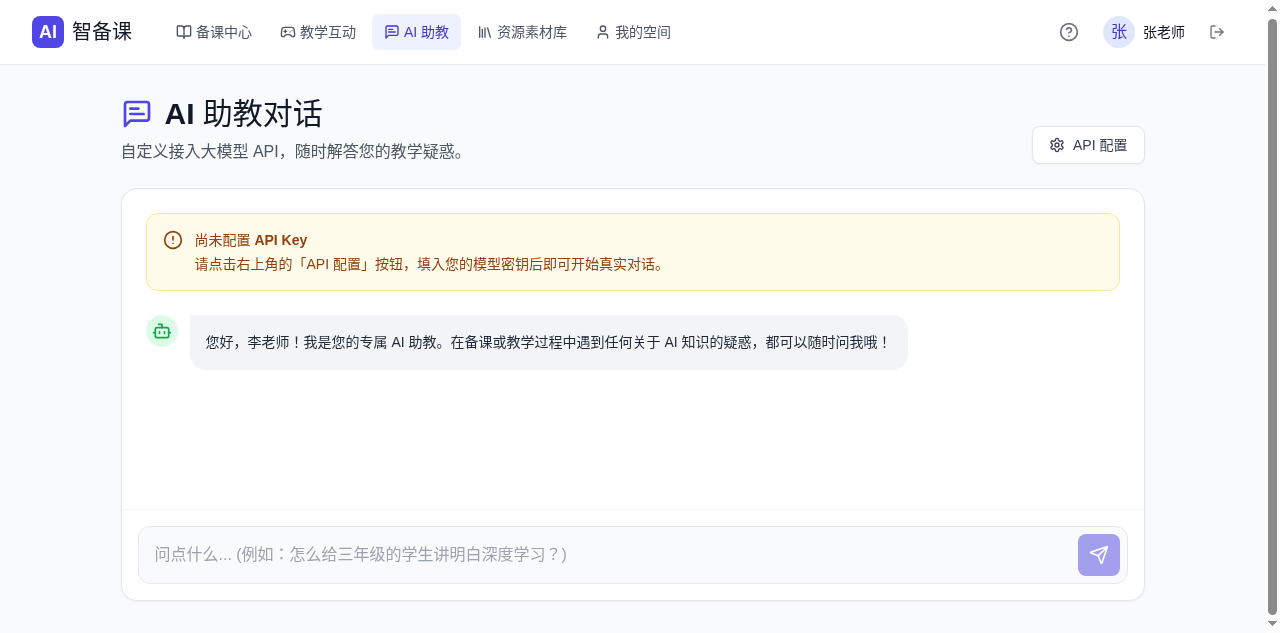Switch to 我的空间 tab
This screenshot has height=633, width=1280.
(633, 32)
